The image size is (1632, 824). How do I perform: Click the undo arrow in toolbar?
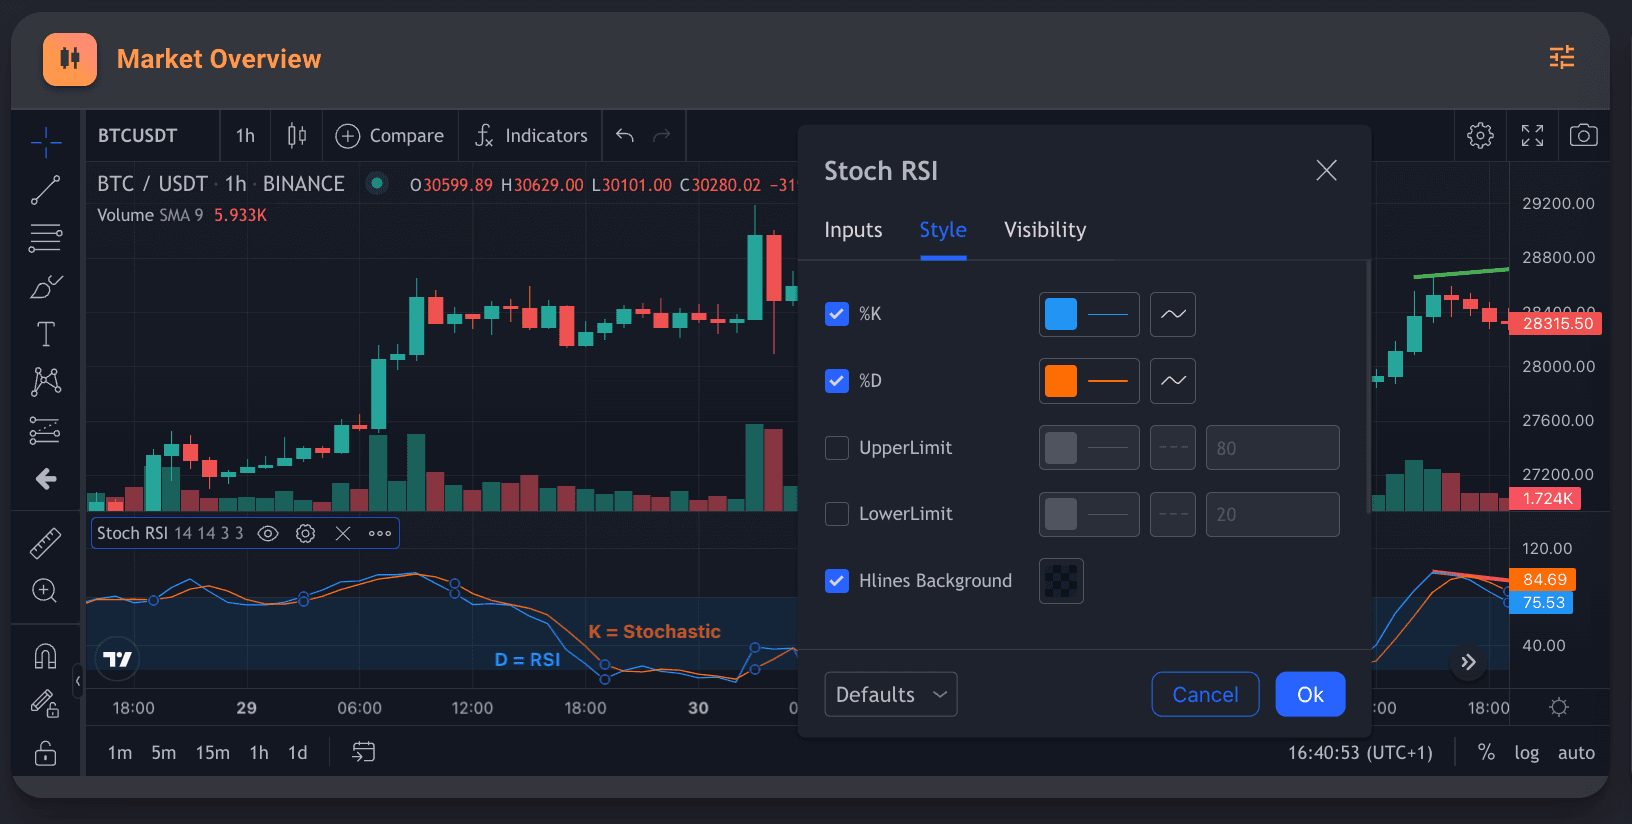tap(625, 135)
